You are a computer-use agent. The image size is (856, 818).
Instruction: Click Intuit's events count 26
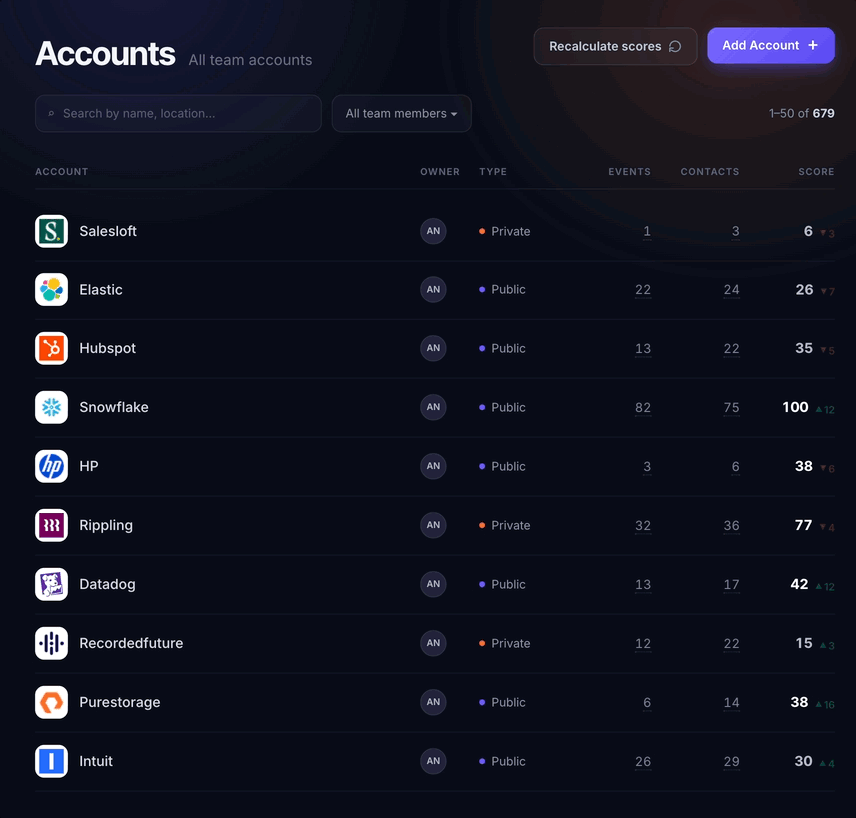[643, 762]
